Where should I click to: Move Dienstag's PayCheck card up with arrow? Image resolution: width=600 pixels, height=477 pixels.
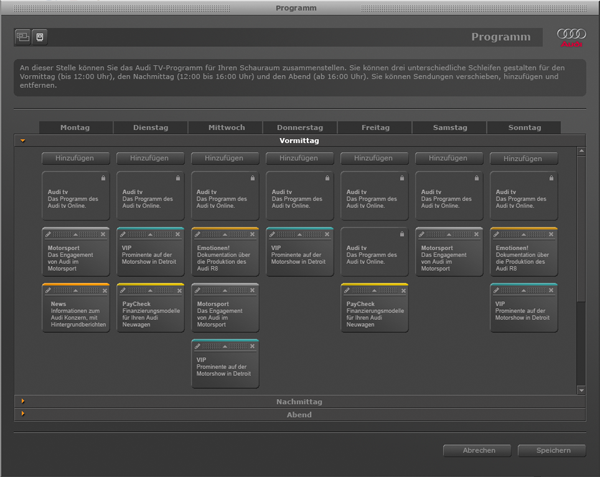coord(150,290)
